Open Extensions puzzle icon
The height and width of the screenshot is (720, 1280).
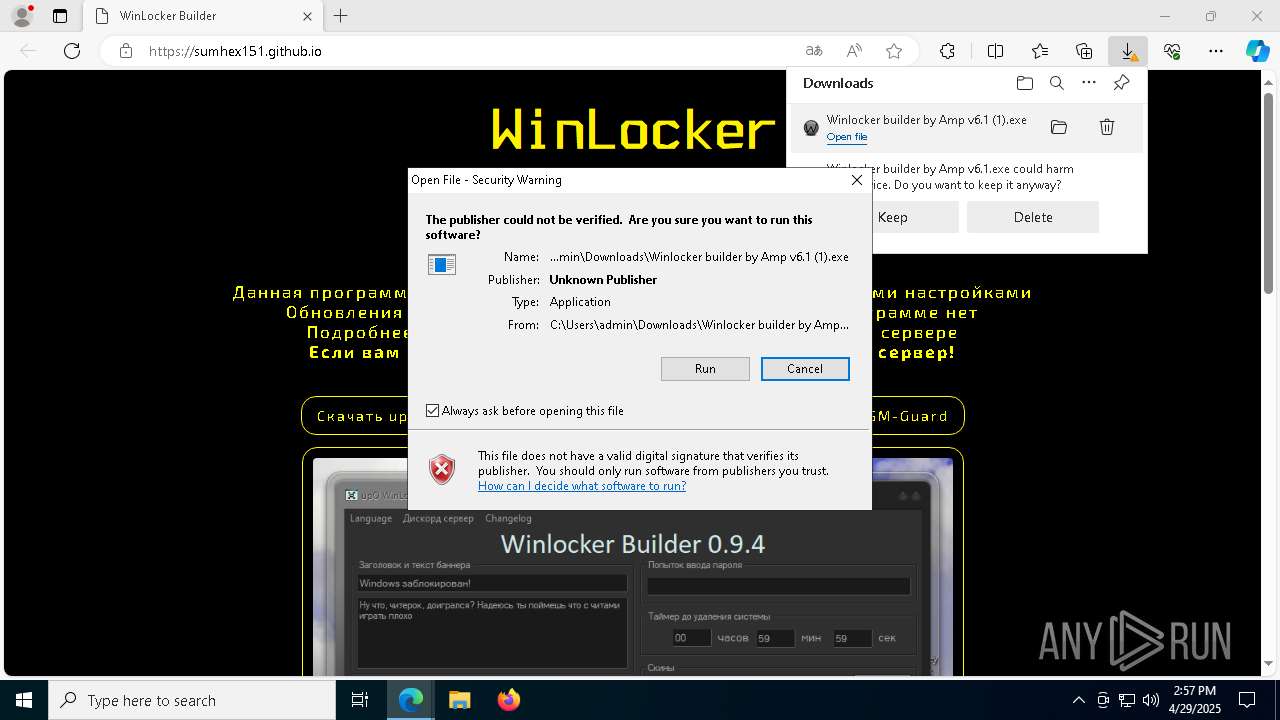tap(947, 51)
